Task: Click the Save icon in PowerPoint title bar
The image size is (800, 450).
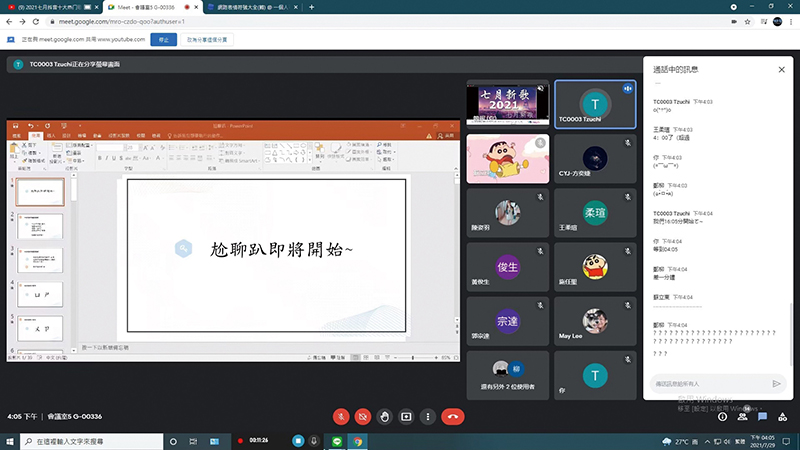Action: (x=16, y=126)
